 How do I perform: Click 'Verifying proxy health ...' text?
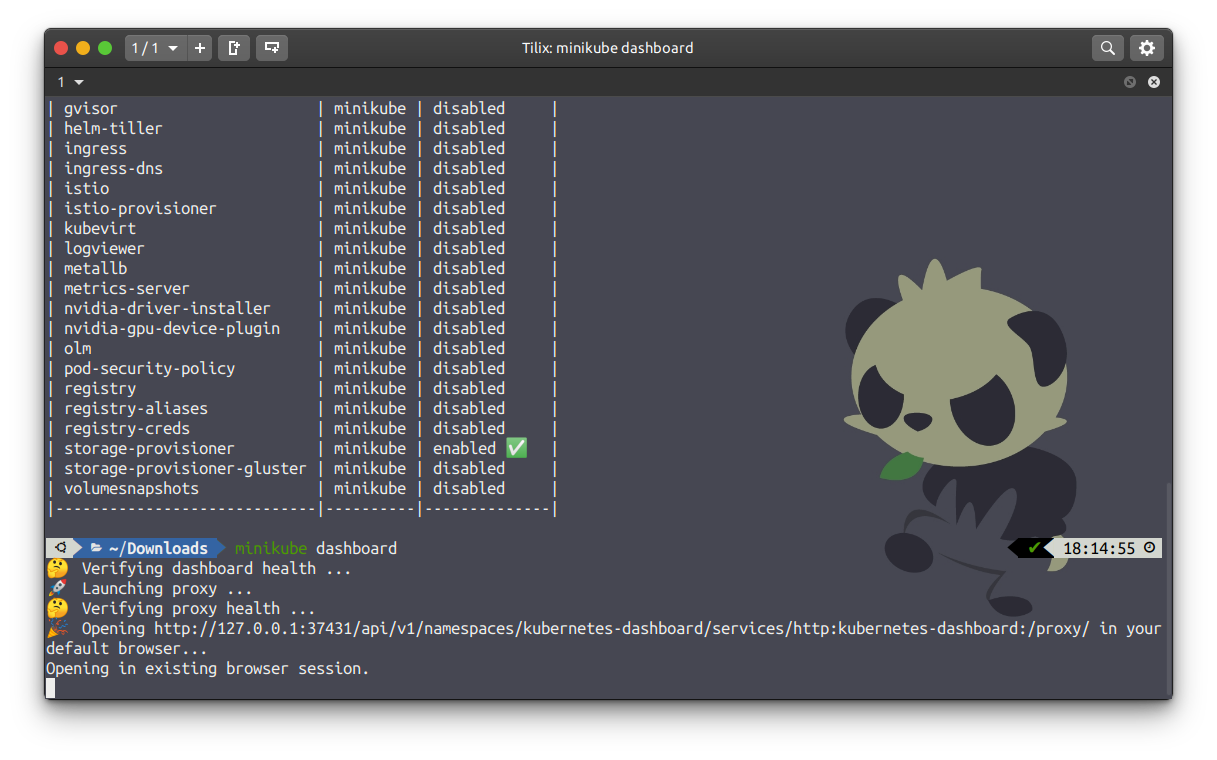pyautogui.click(x=198, y=608)
